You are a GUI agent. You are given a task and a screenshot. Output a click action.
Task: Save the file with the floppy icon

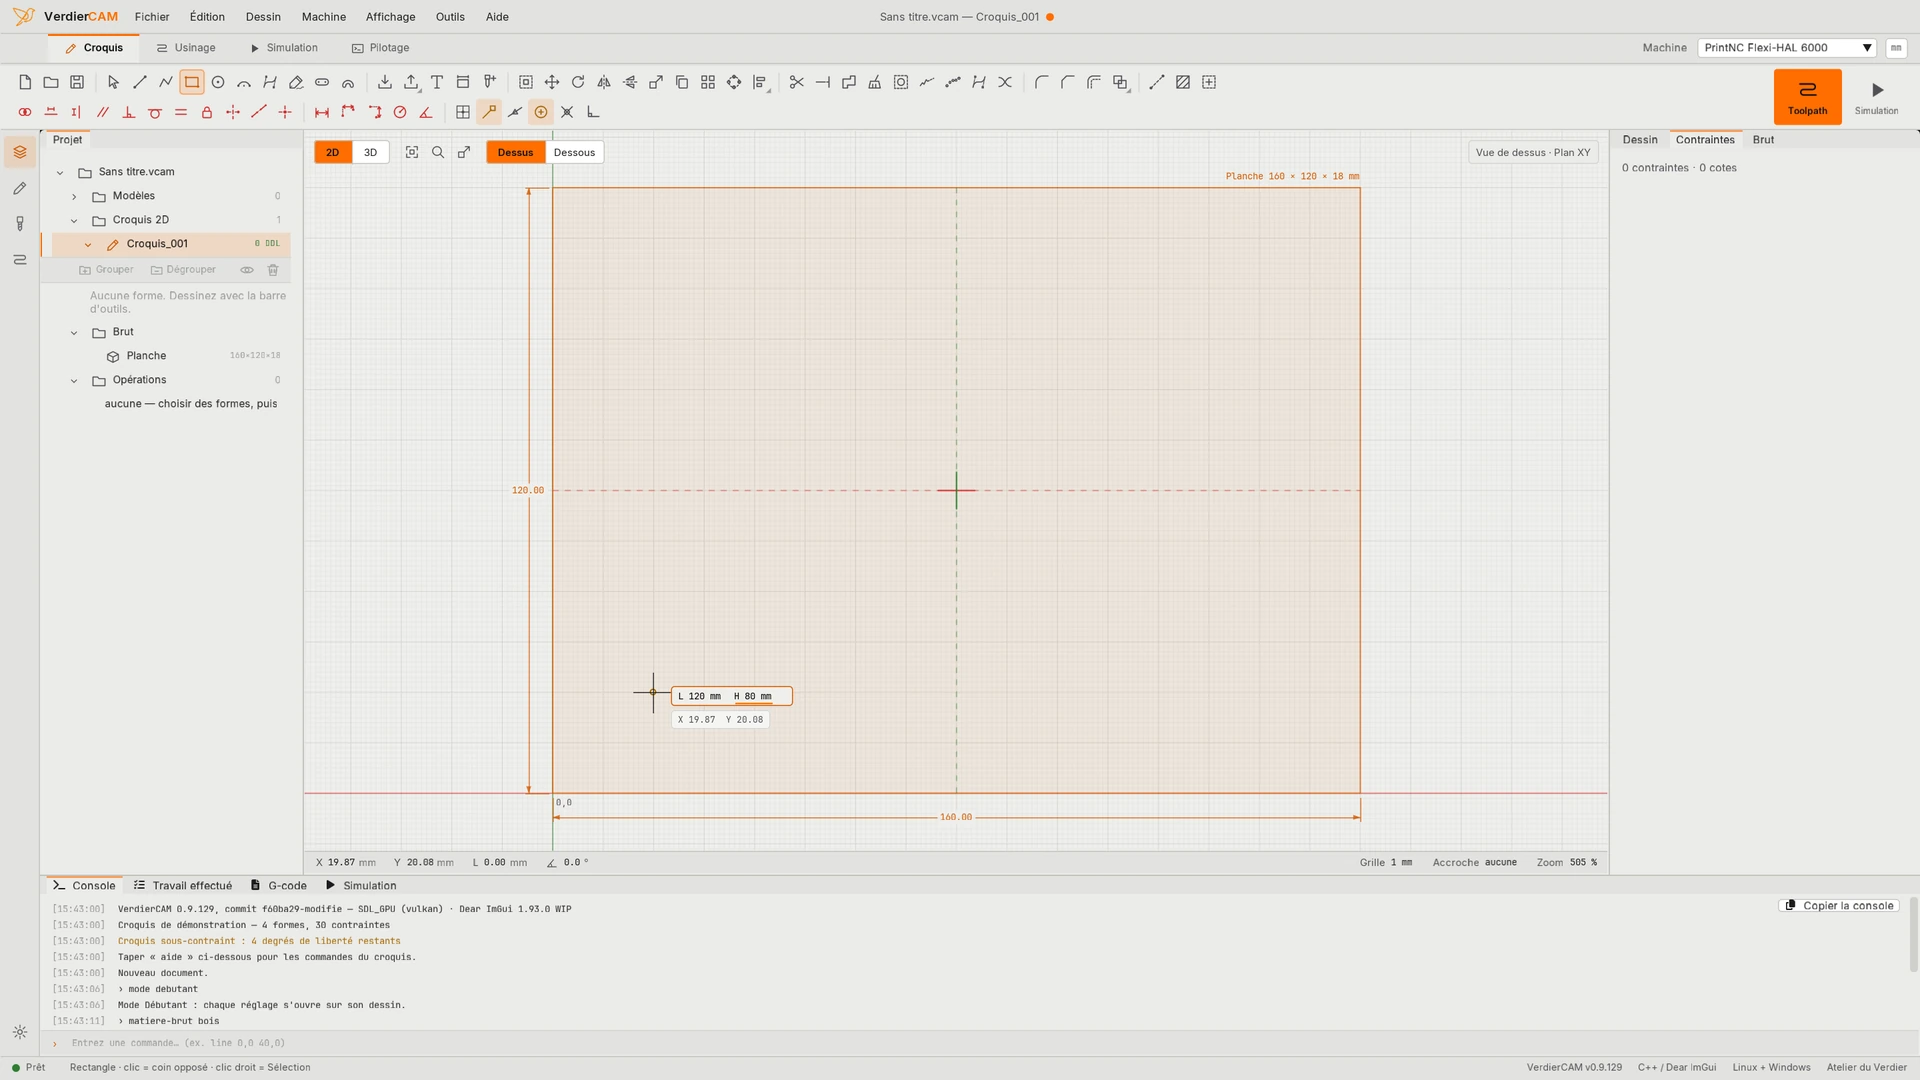[x=77, y=82]
